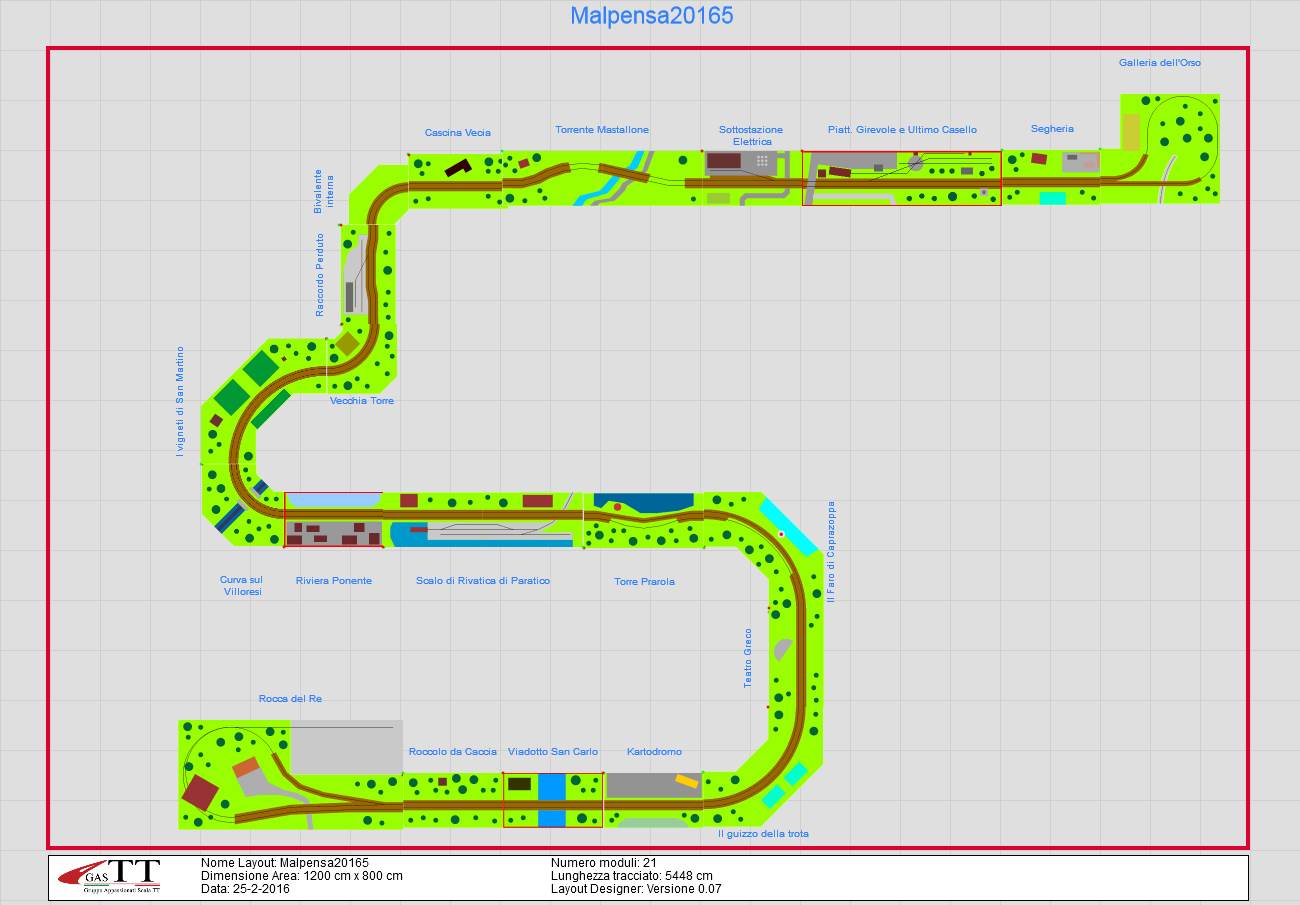Click the Bivalente interna vertical label
The image size is (1300, 905).
pyautogui.click(x=324, y=190)
